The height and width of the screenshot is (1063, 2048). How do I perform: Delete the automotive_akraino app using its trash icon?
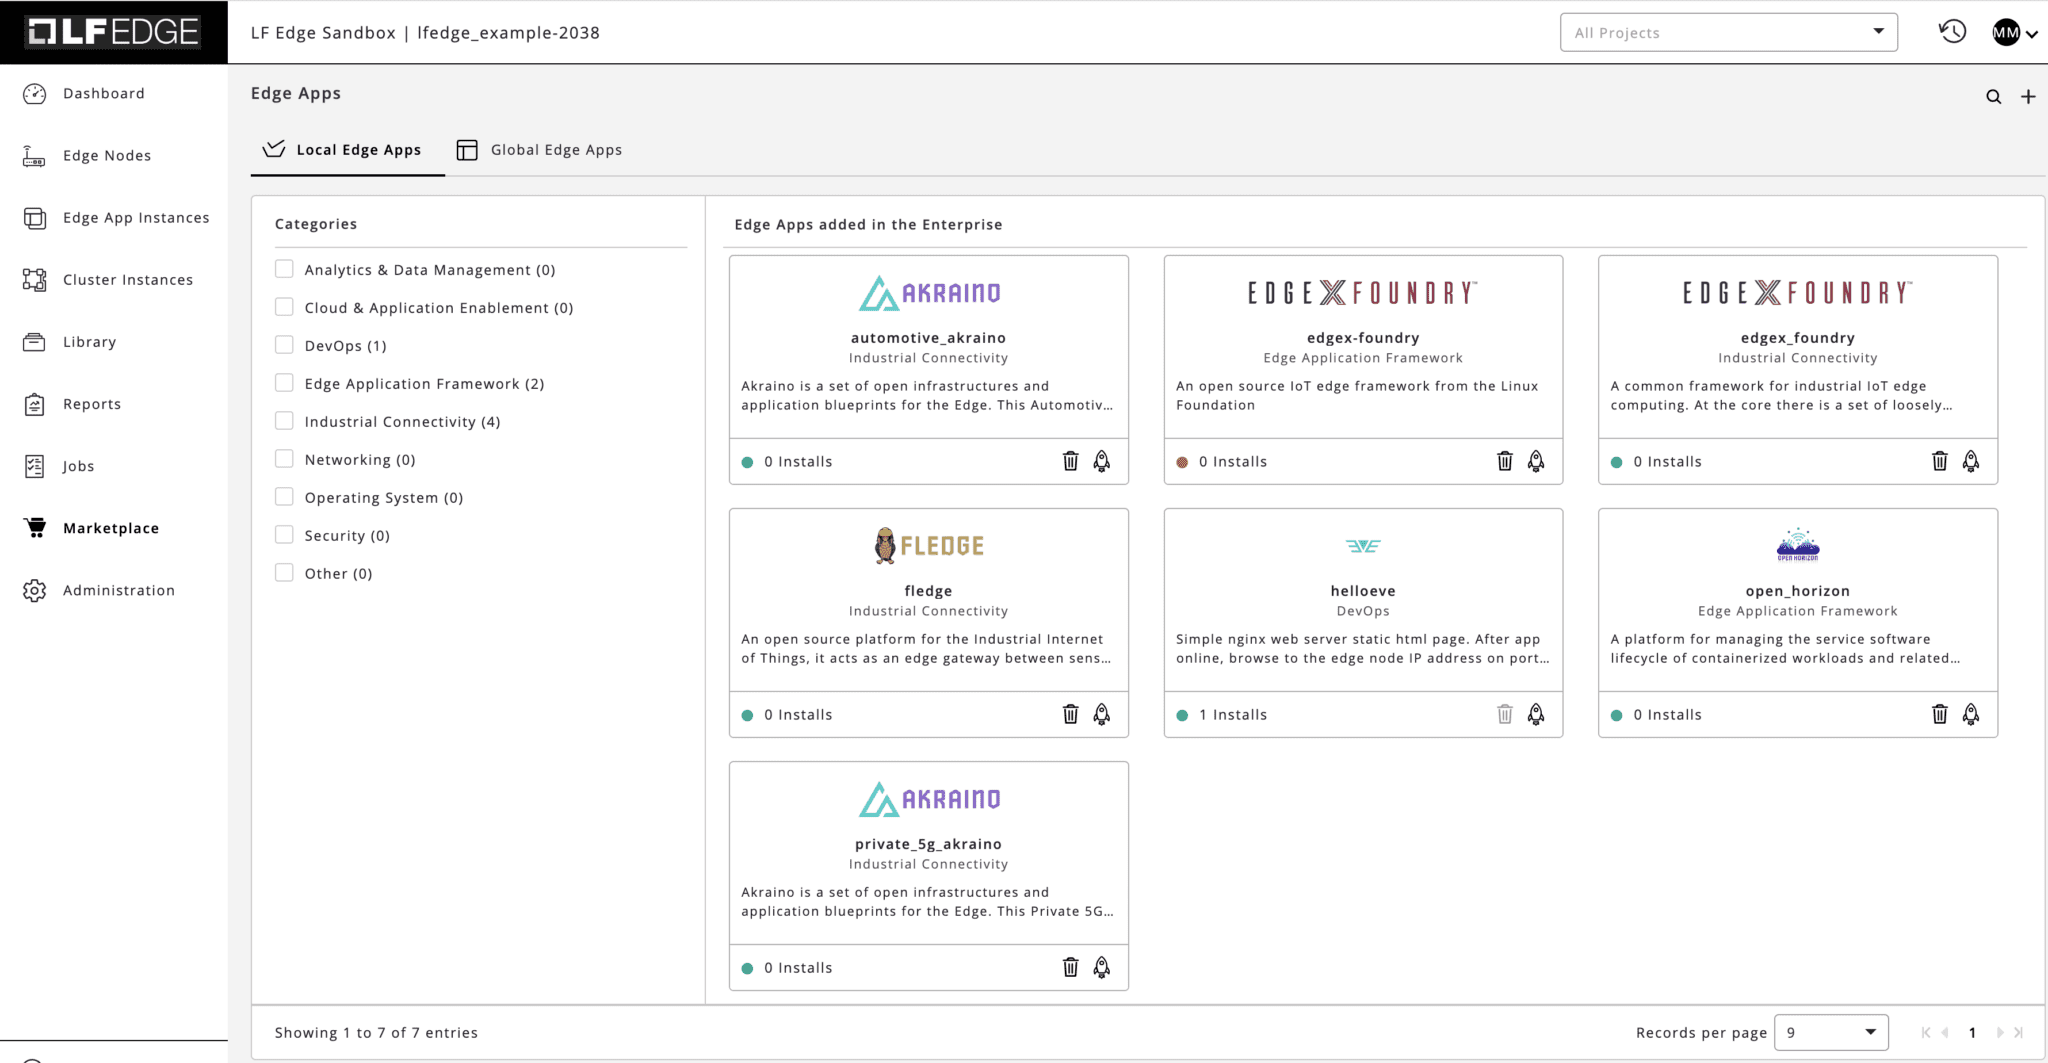[x=1070, y=461]
